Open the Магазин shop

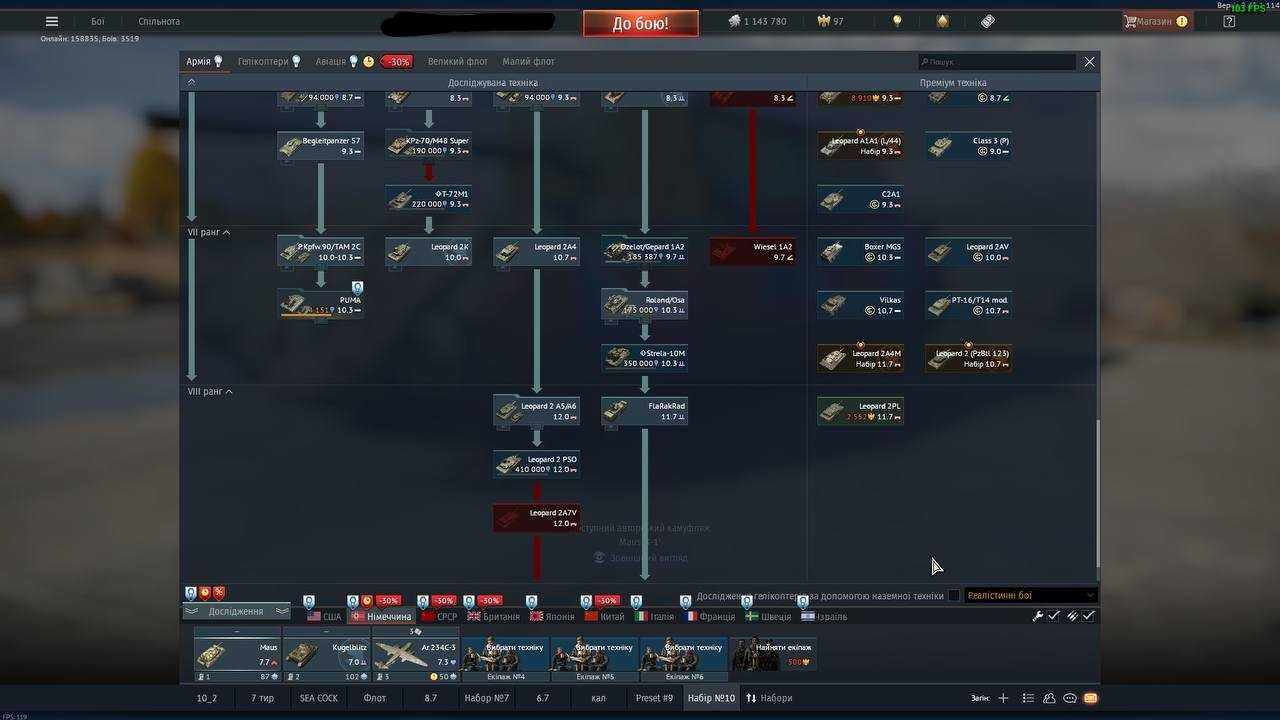(1157, 21)
